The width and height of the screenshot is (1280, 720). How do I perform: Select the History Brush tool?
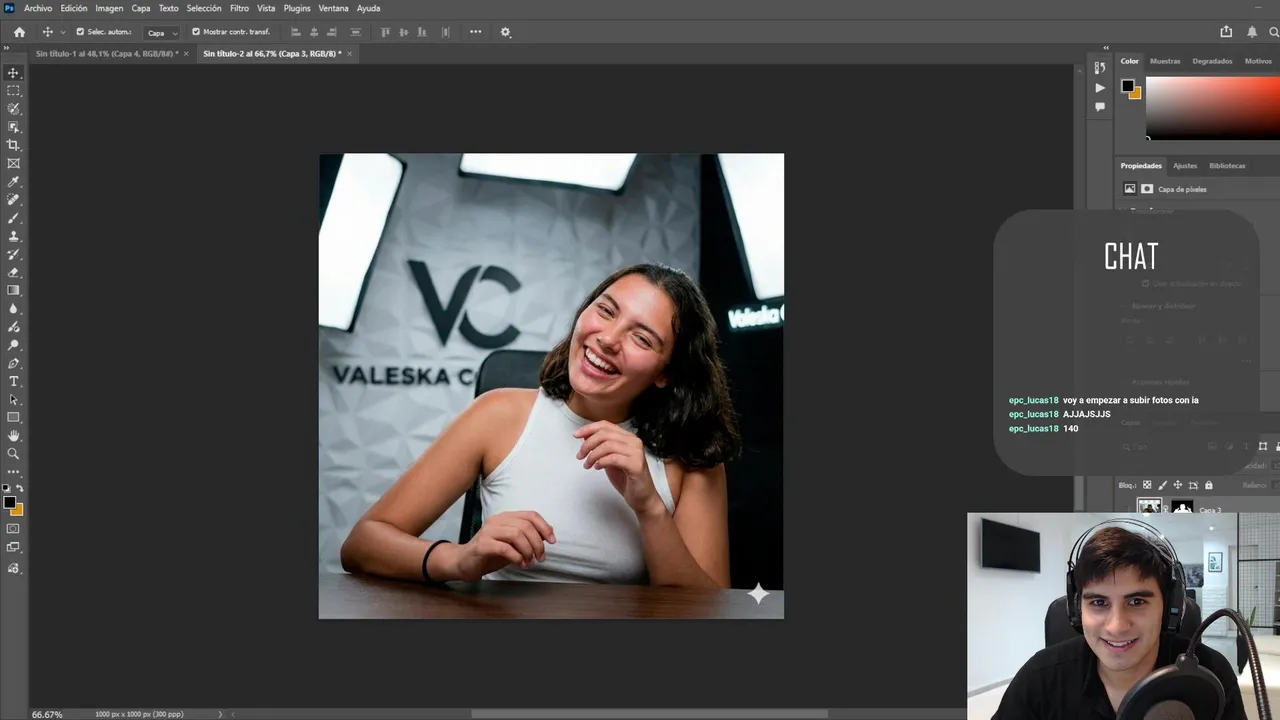(13, 254)
